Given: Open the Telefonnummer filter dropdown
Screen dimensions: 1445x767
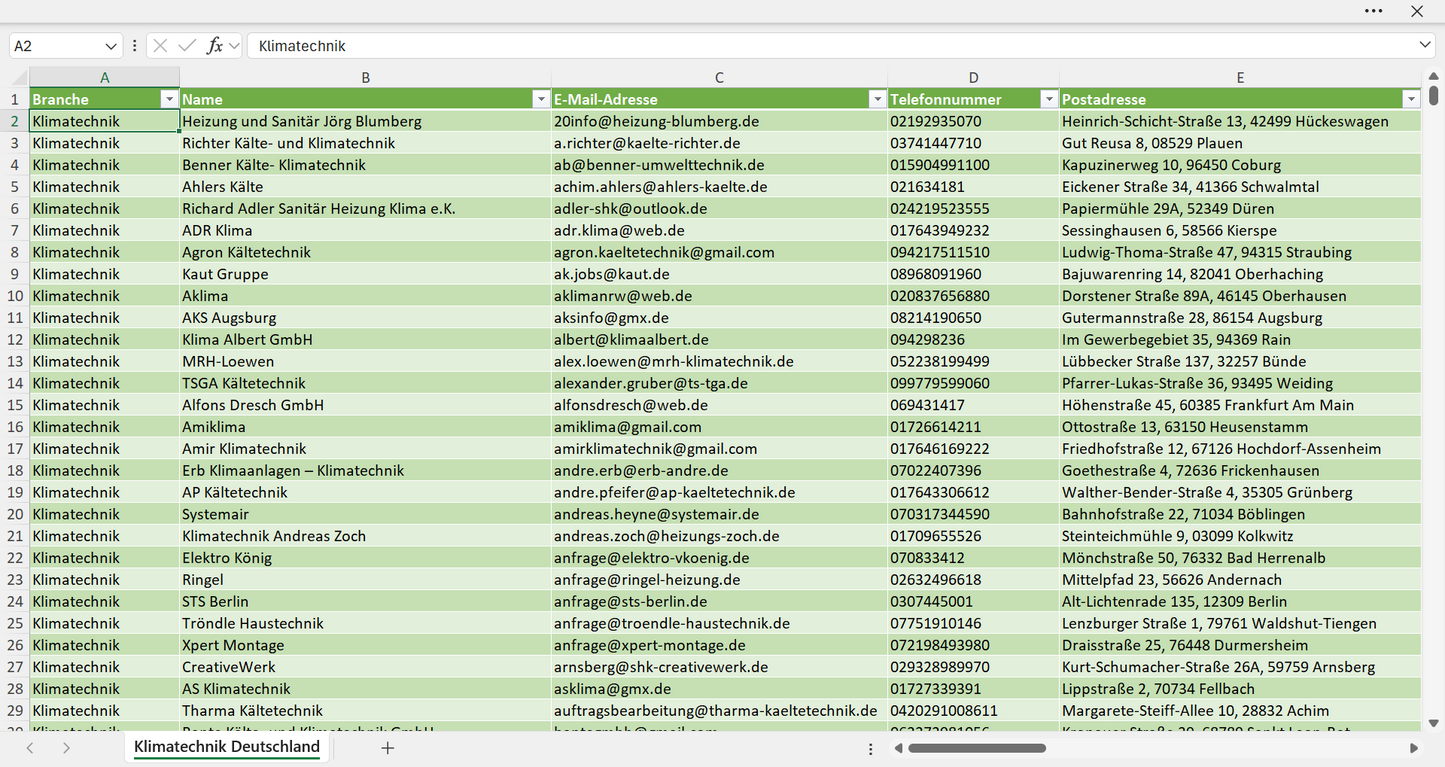Looking at the screenshot, I should pos(1049,99).
